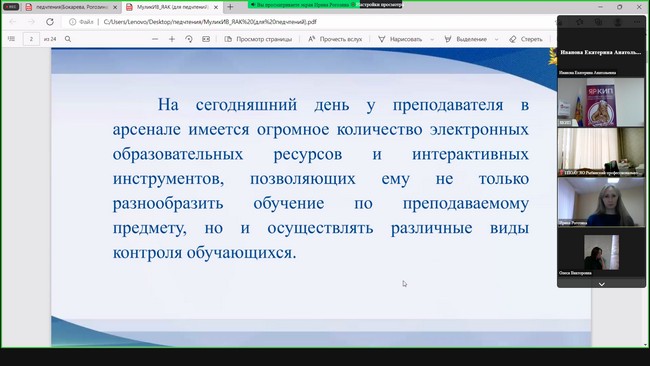Click the page number input field
Viewport: 650px width, 366px height.
coord(31,39)
